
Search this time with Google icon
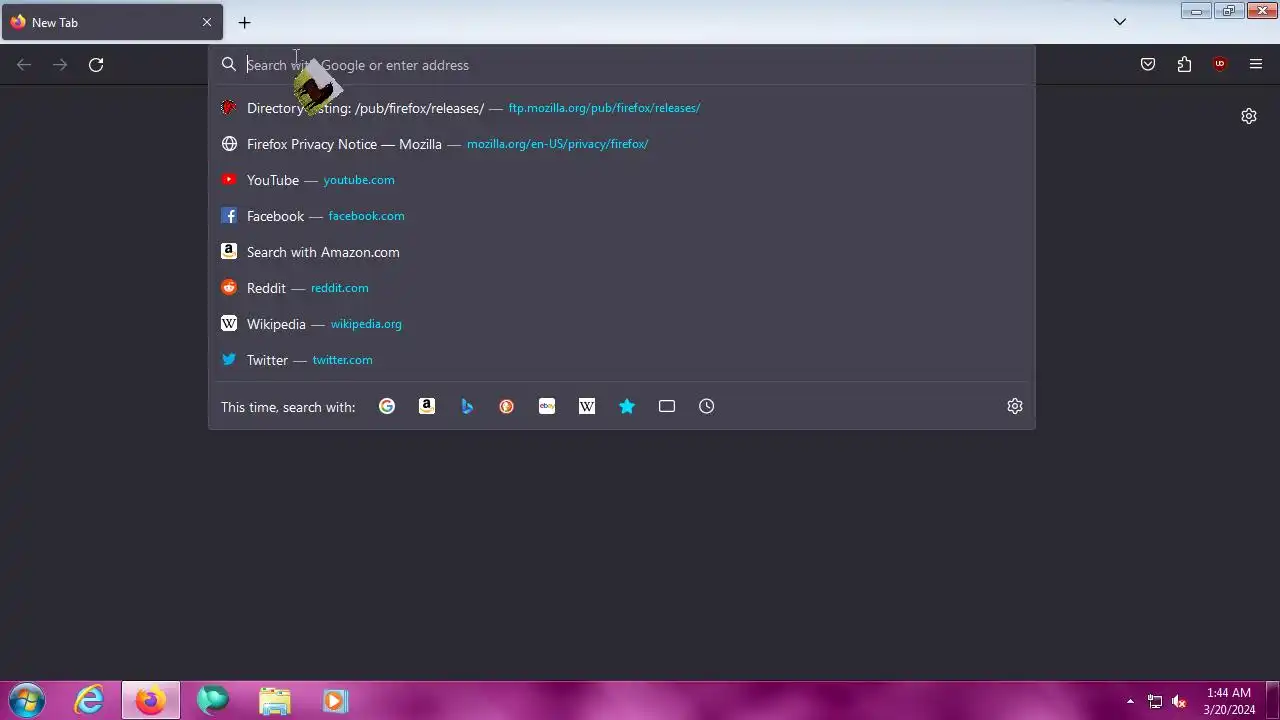tap(387, 406)
